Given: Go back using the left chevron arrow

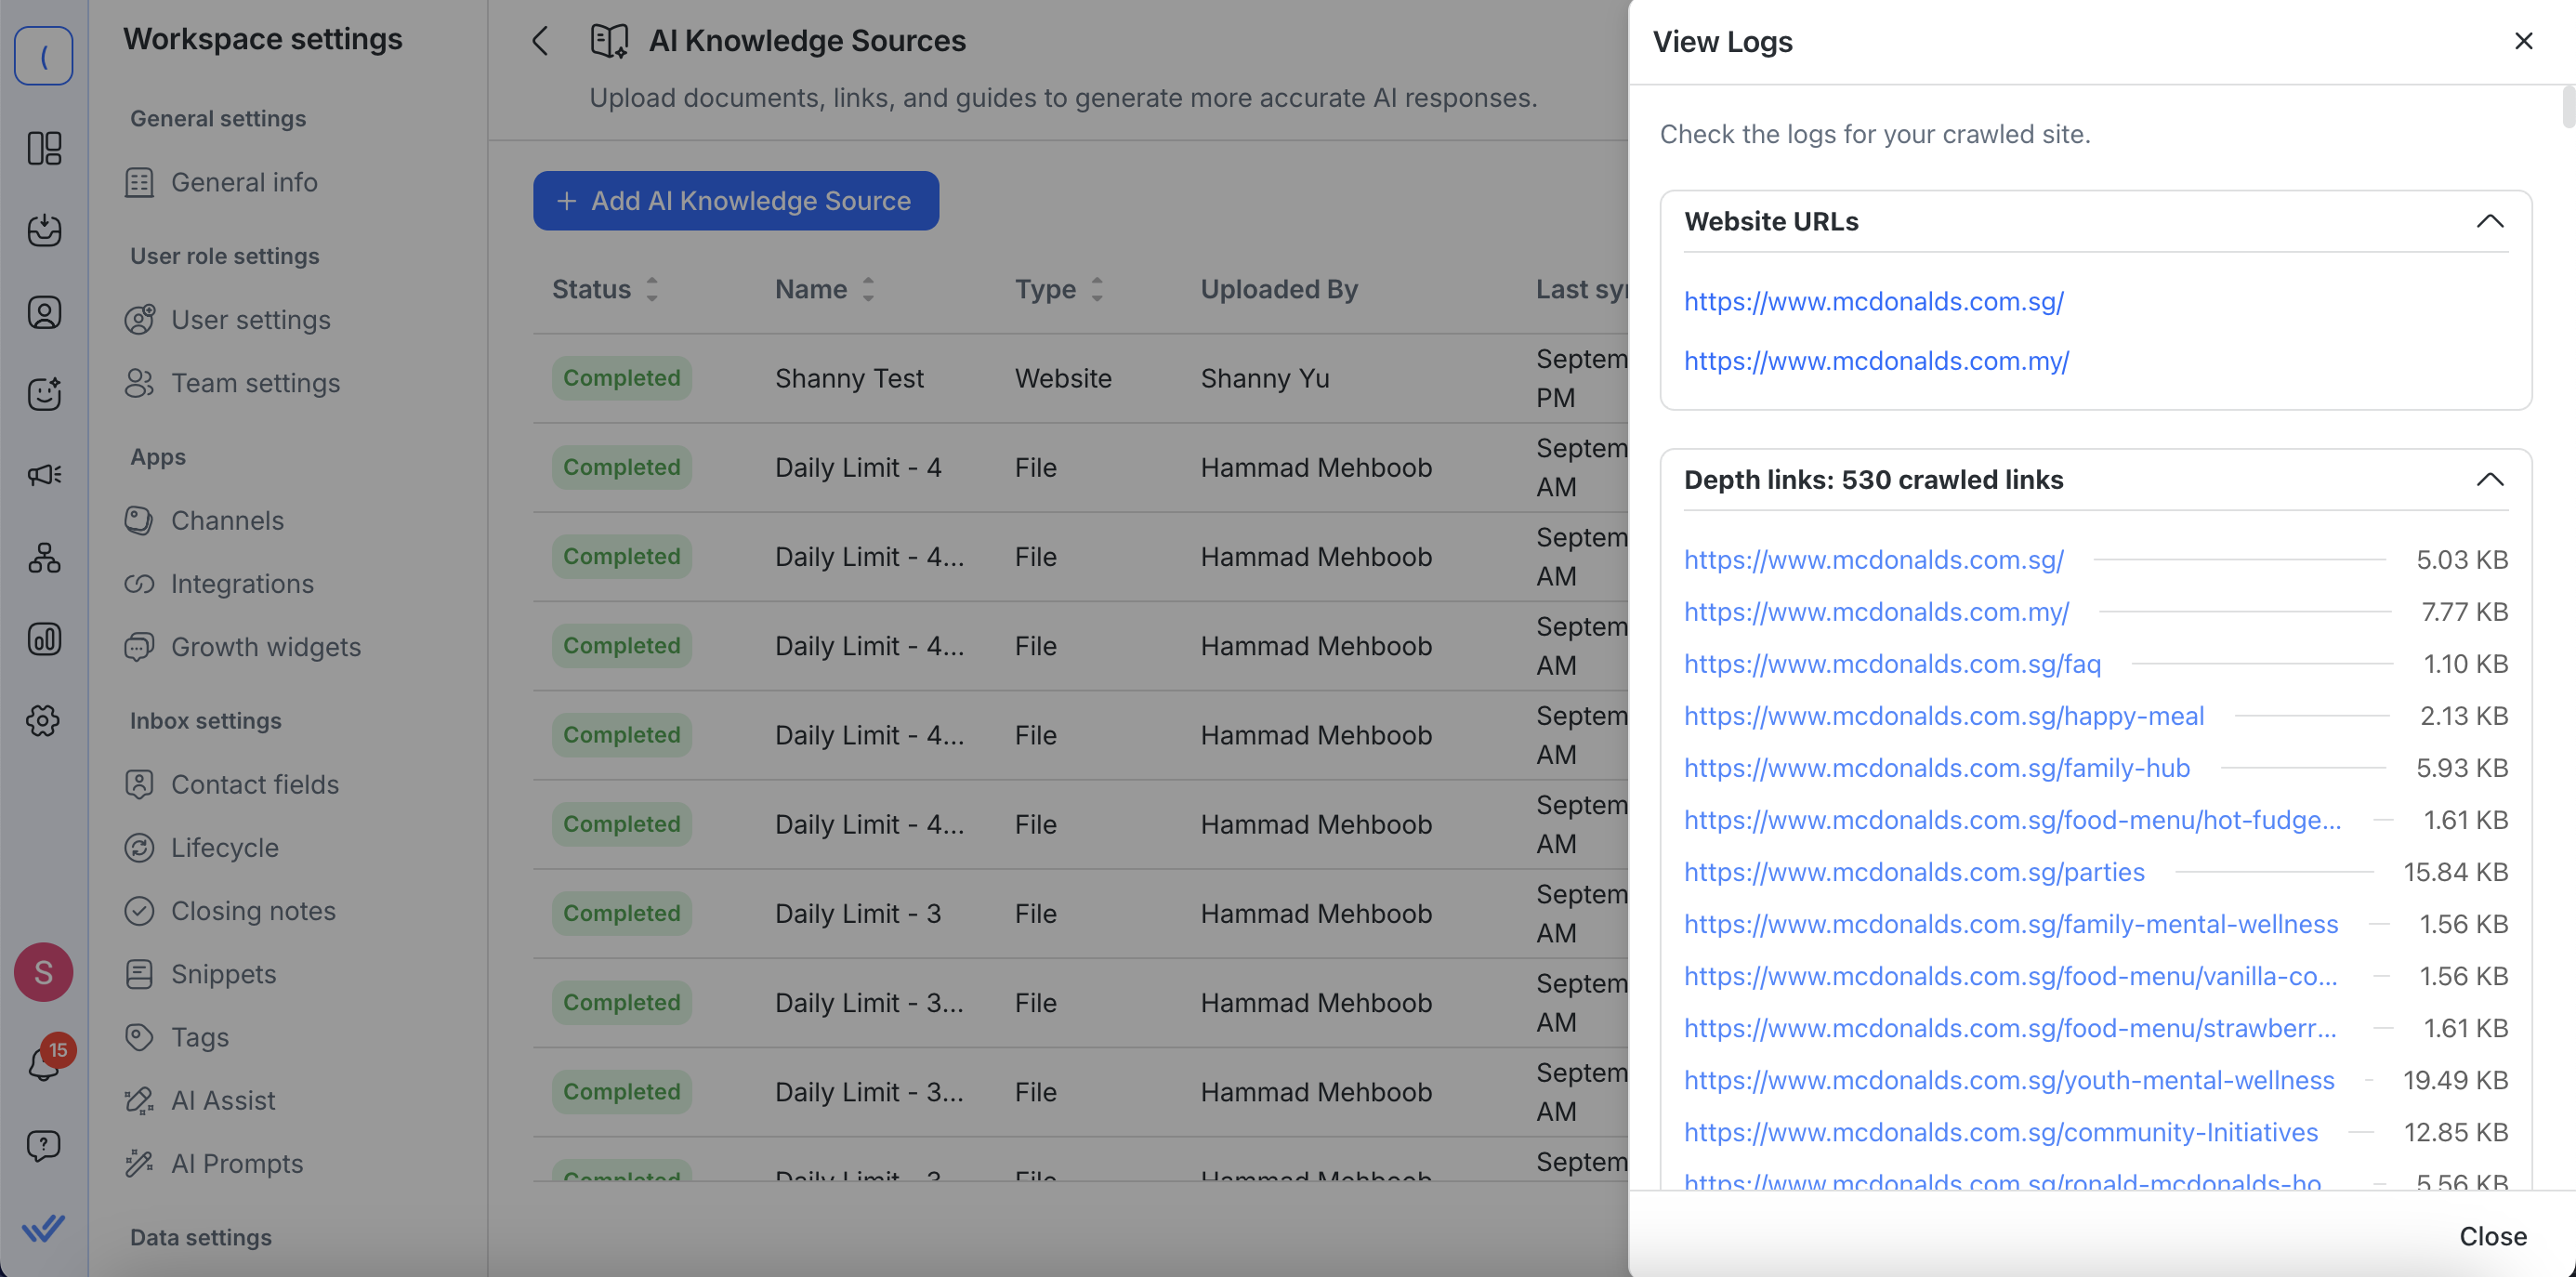Looking at the screenshot, I should coord(540,41).
